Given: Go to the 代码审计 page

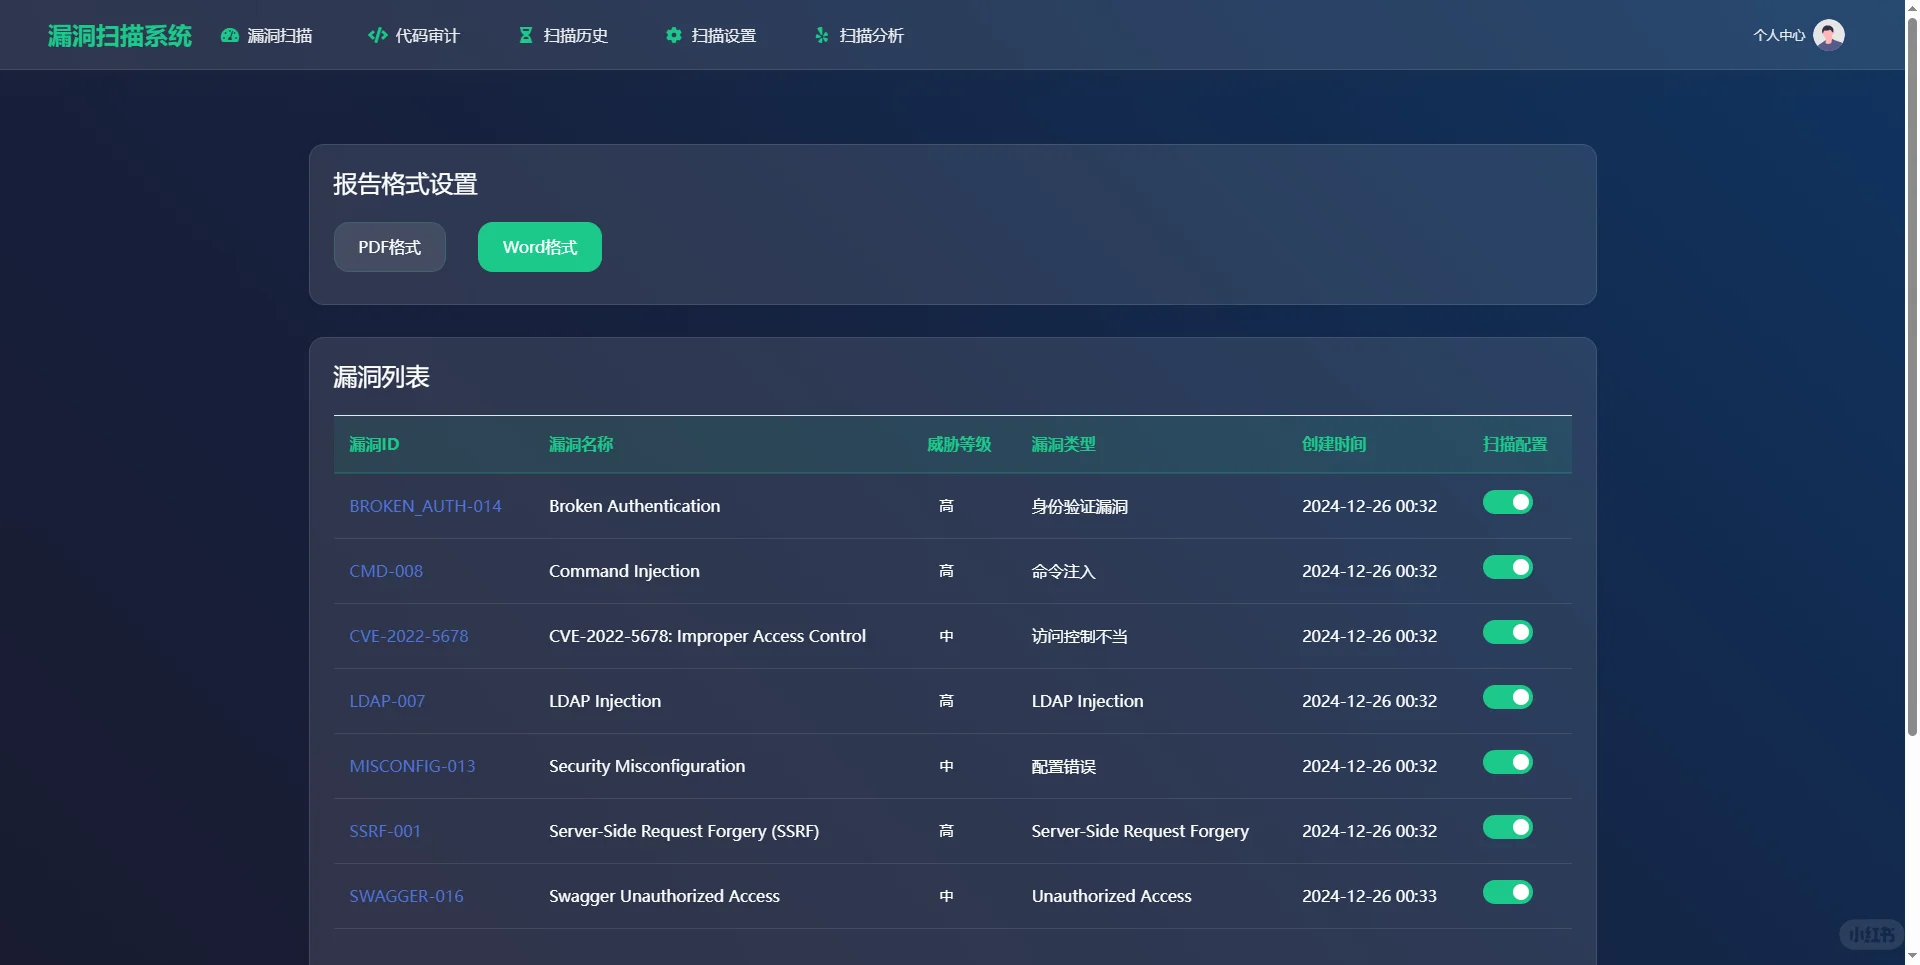Looking at the screenshot, I should pyautogui.click(x=414, y=35).
